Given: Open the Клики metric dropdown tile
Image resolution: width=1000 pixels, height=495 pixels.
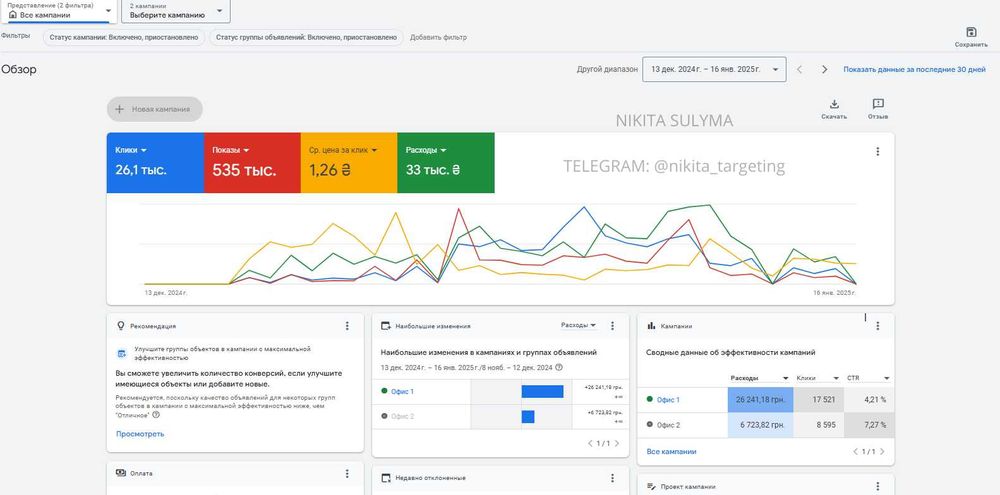Looking at the screenshot, I should (155, 163).
